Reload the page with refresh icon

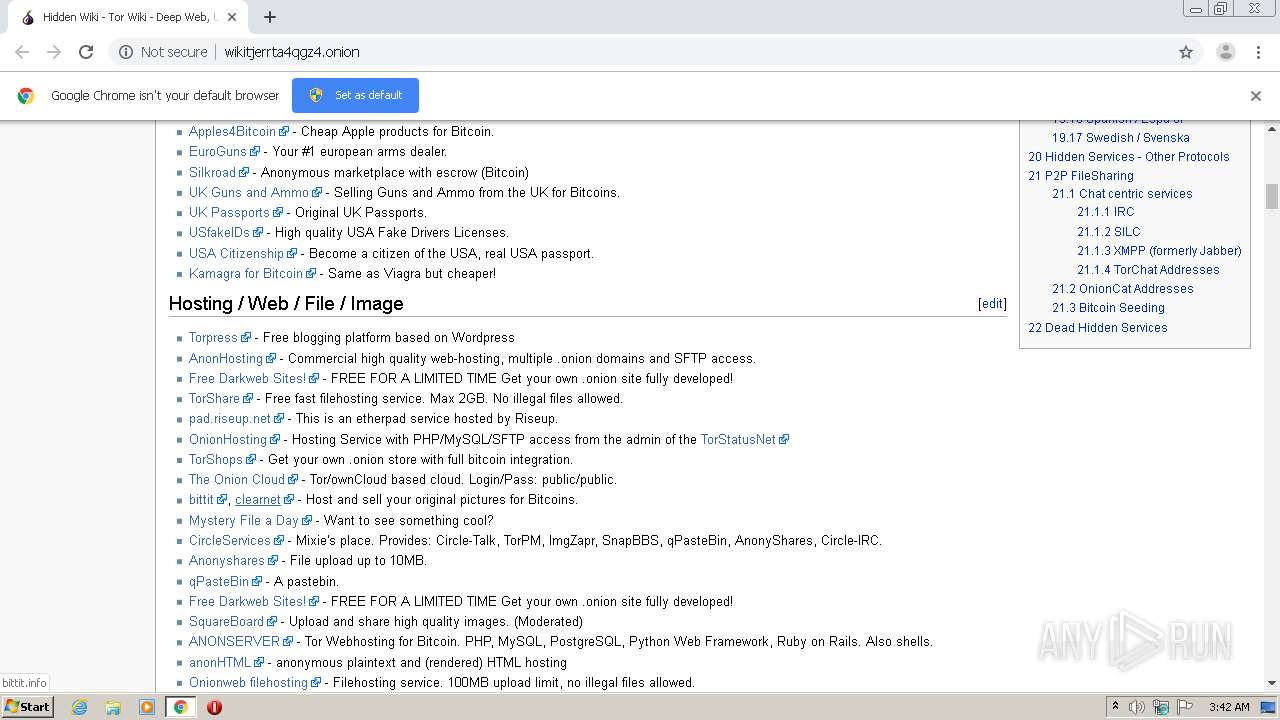pyautogui.click(x=86, y=52)
